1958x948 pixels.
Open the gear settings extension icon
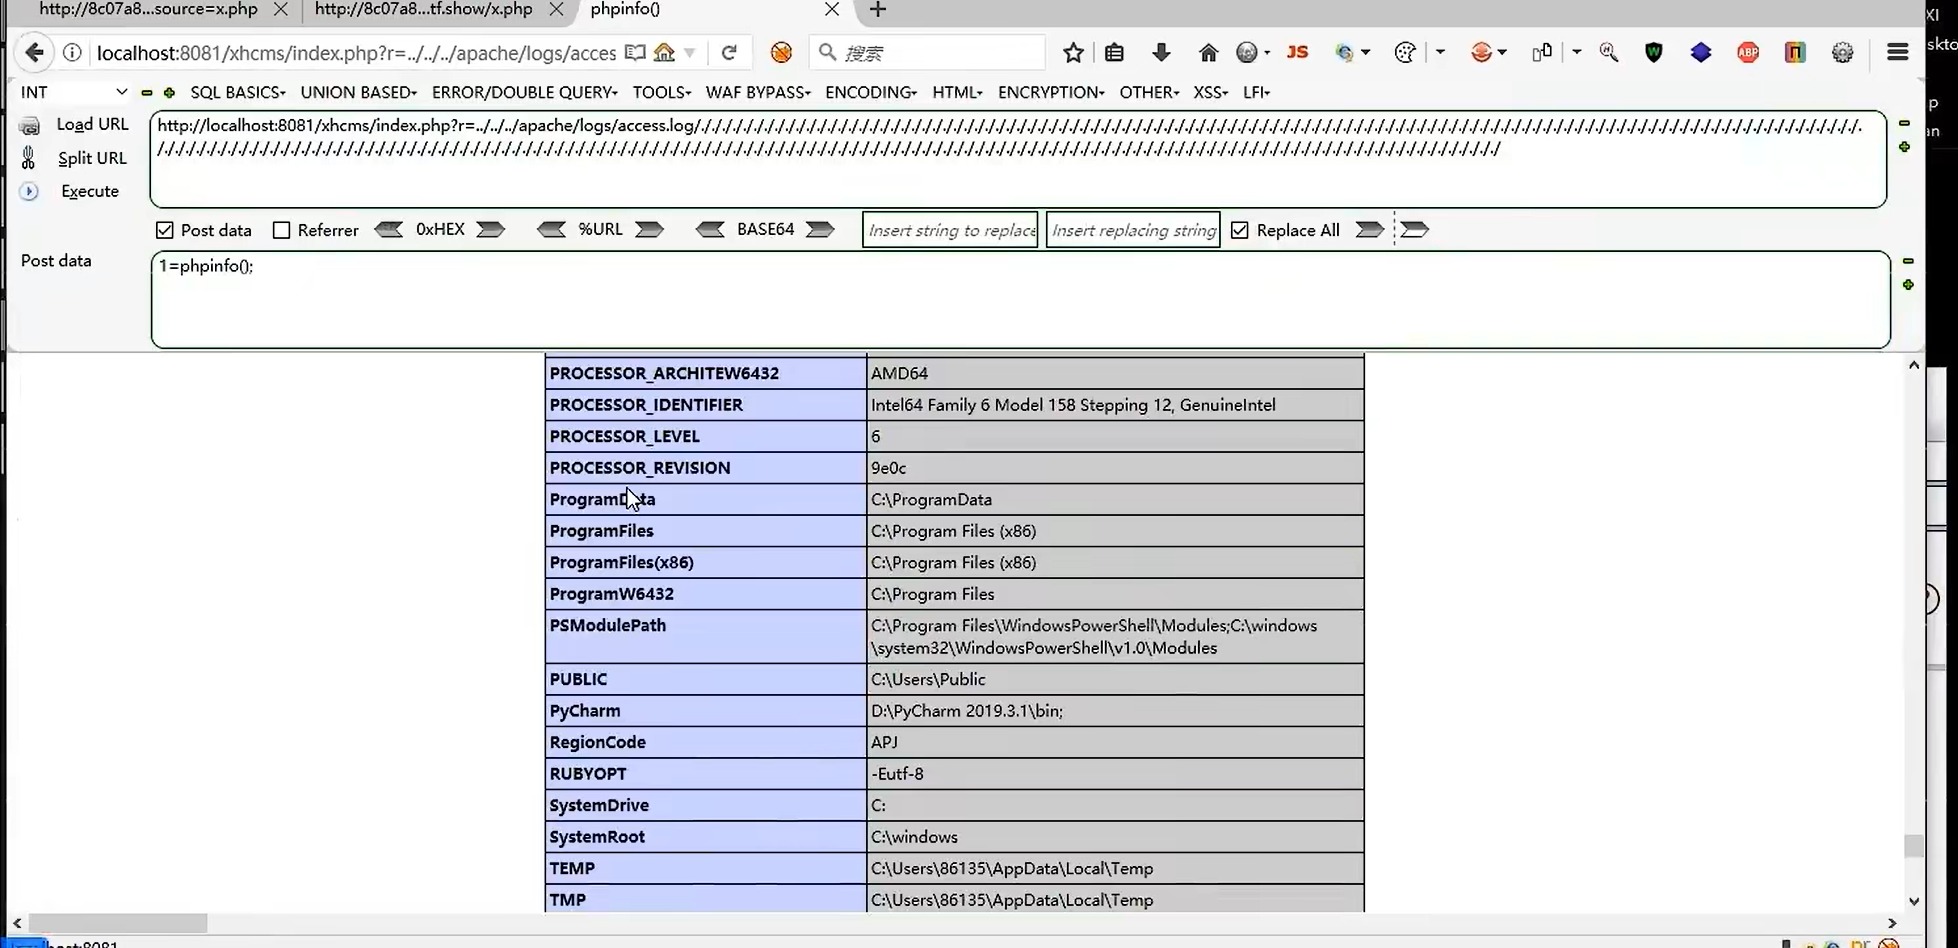pyautogui.click(x=1842, y=53)
